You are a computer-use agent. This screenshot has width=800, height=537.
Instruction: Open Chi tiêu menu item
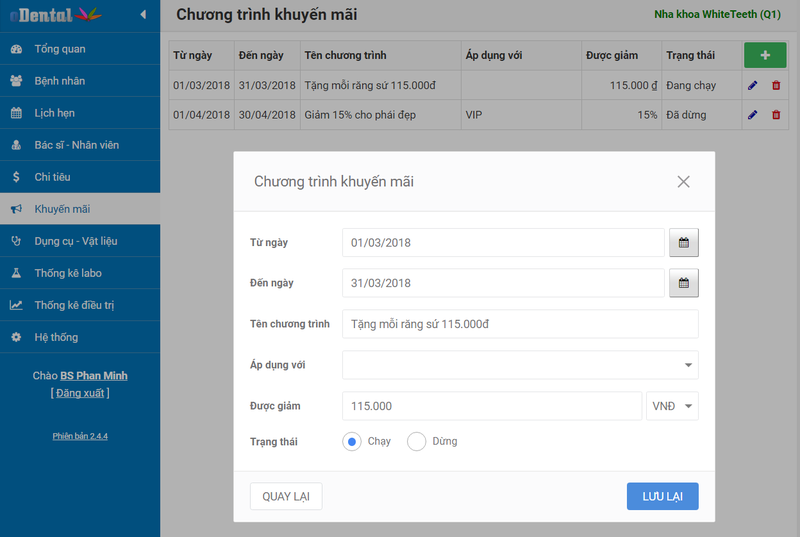pyautogui.click(x=80, y=177)
